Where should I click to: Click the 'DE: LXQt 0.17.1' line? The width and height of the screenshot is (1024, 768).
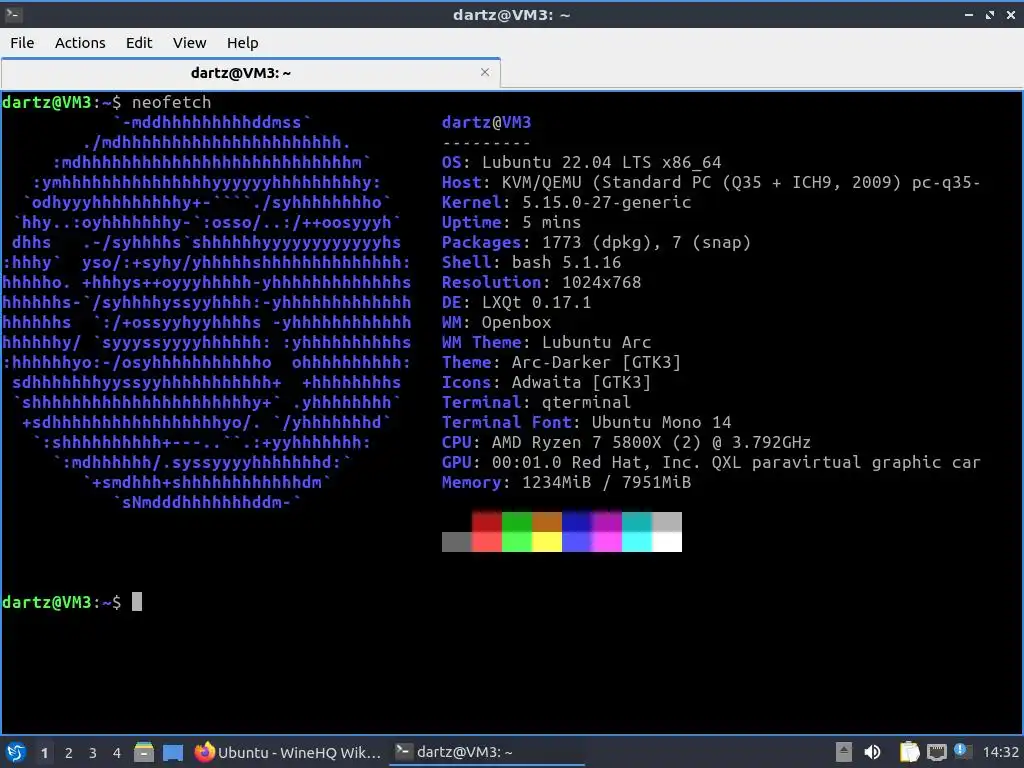click(x=516, y=302)
